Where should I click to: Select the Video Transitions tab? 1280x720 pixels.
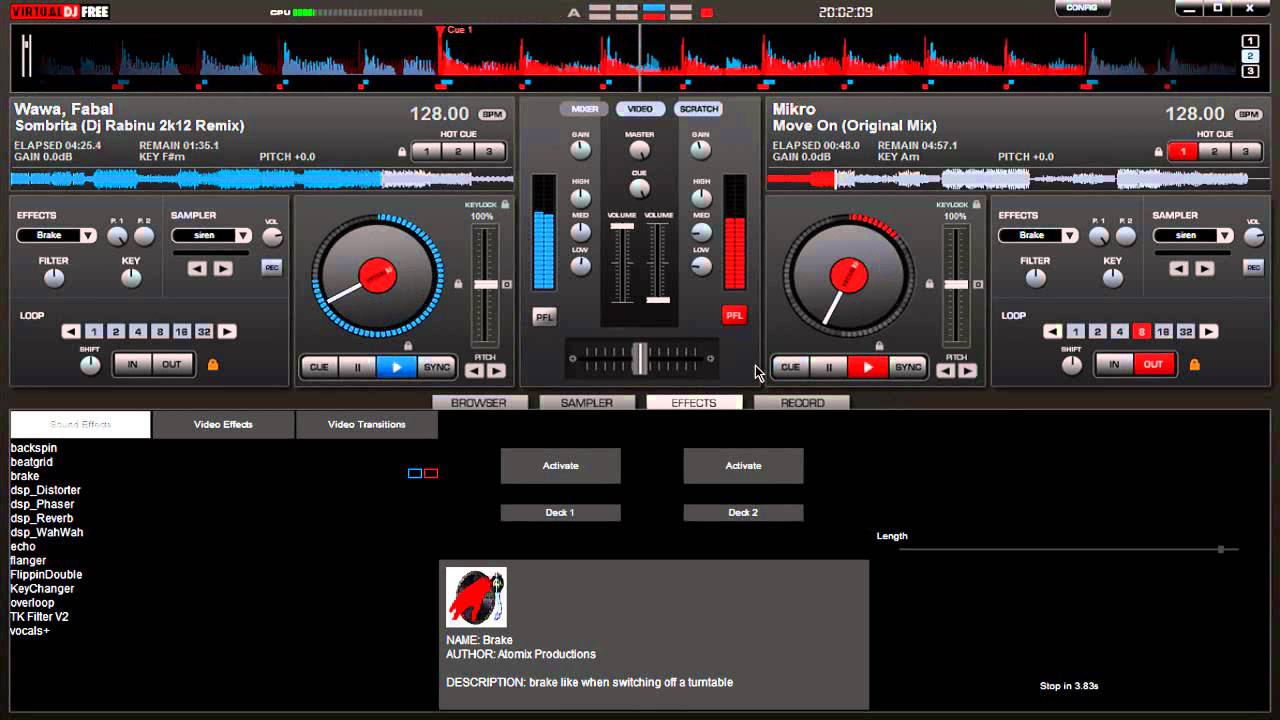pos(367,424)
